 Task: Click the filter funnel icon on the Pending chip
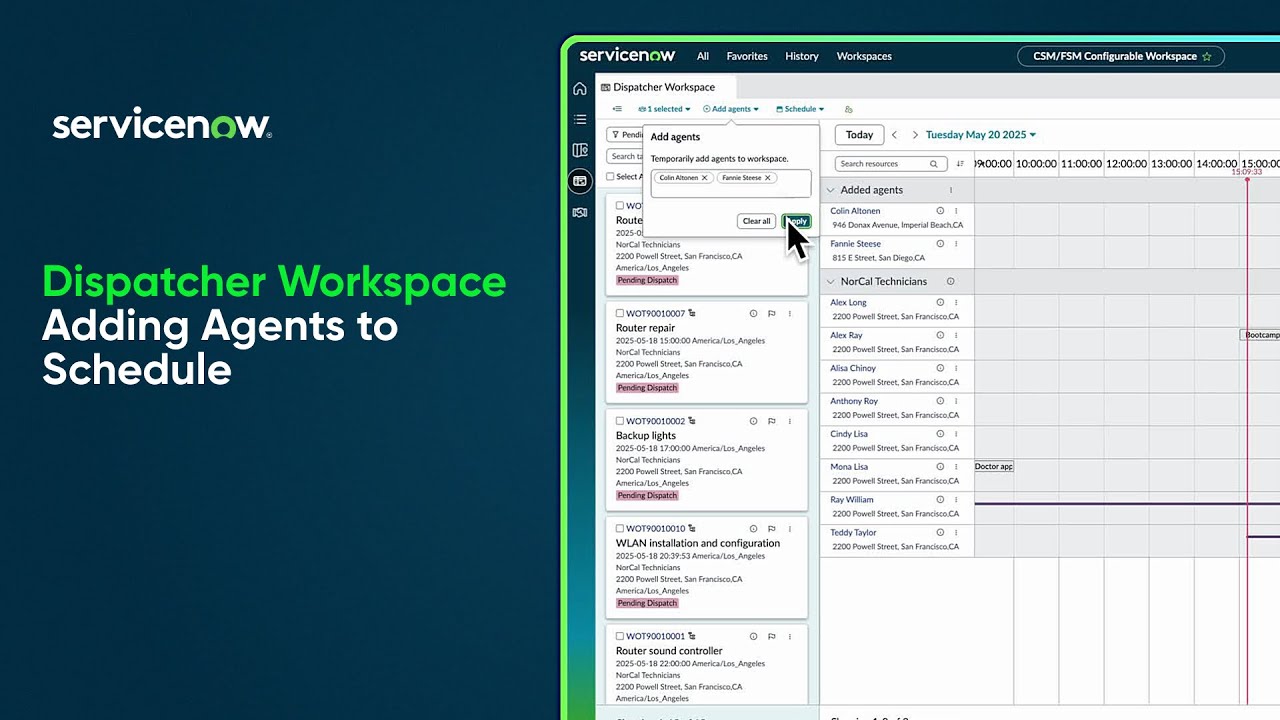[x=617, y=134]
